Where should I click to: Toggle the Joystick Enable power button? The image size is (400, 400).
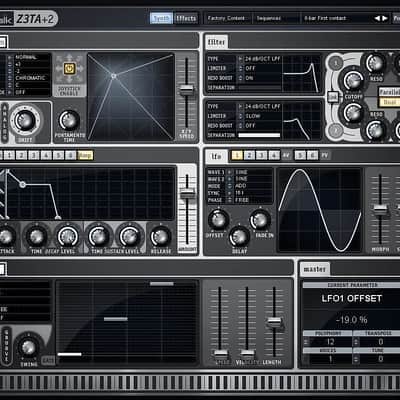click(x=69, y=69)
